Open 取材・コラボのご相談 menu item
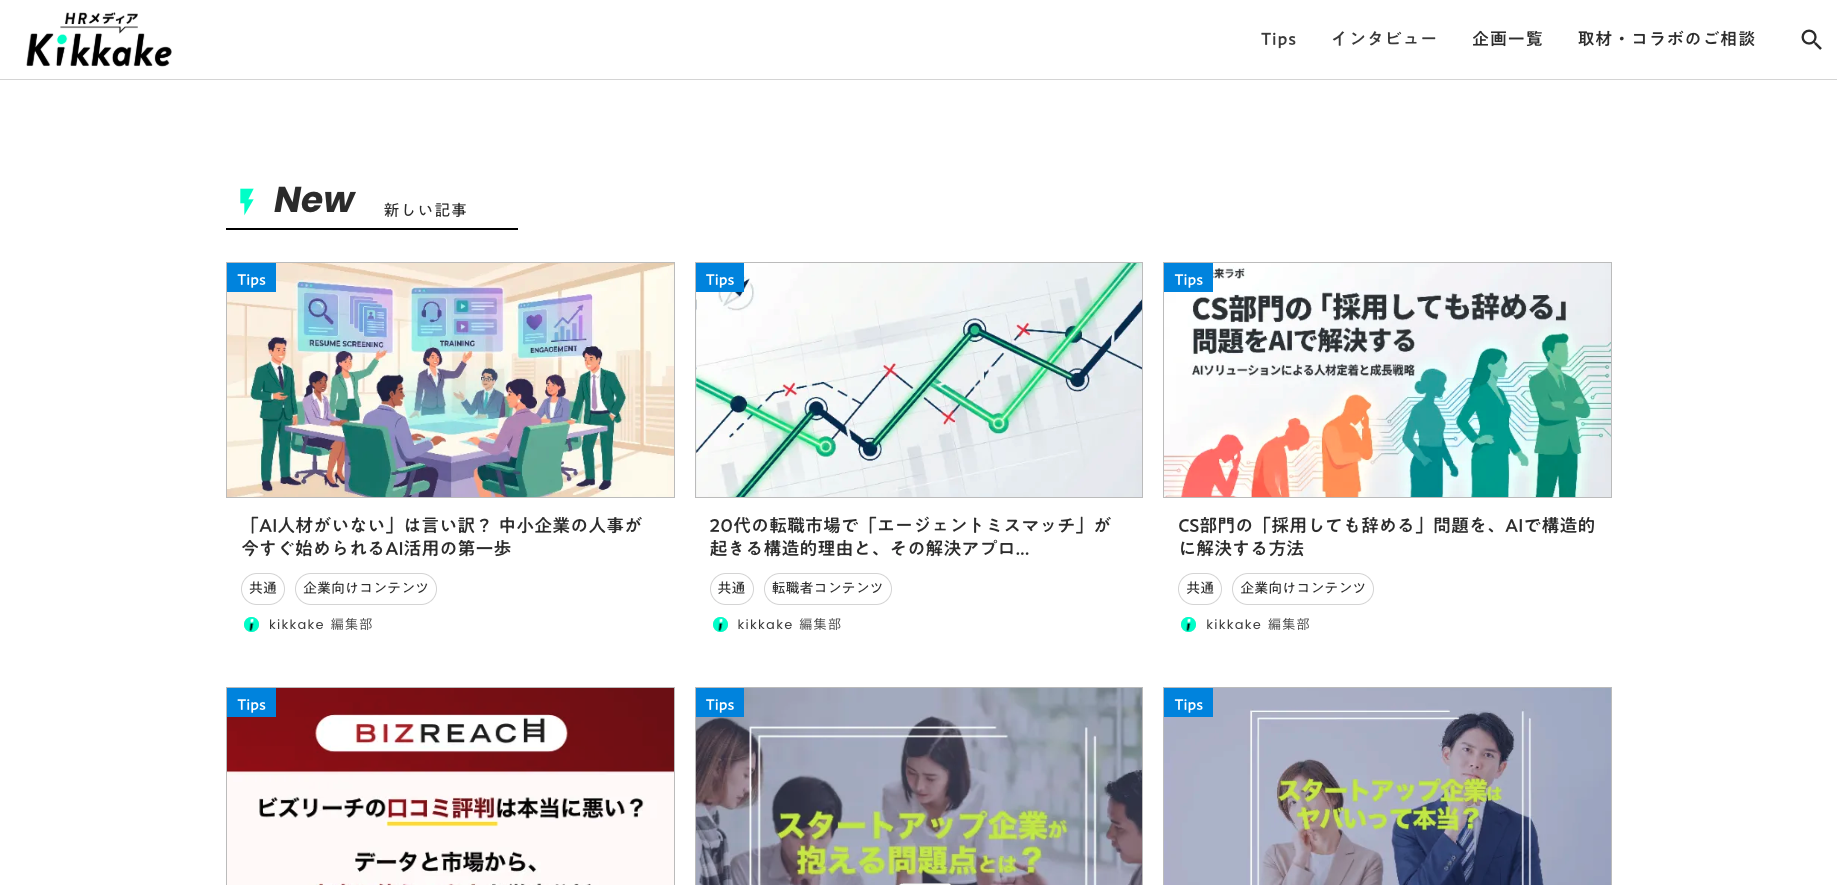 coord(1666,39)
